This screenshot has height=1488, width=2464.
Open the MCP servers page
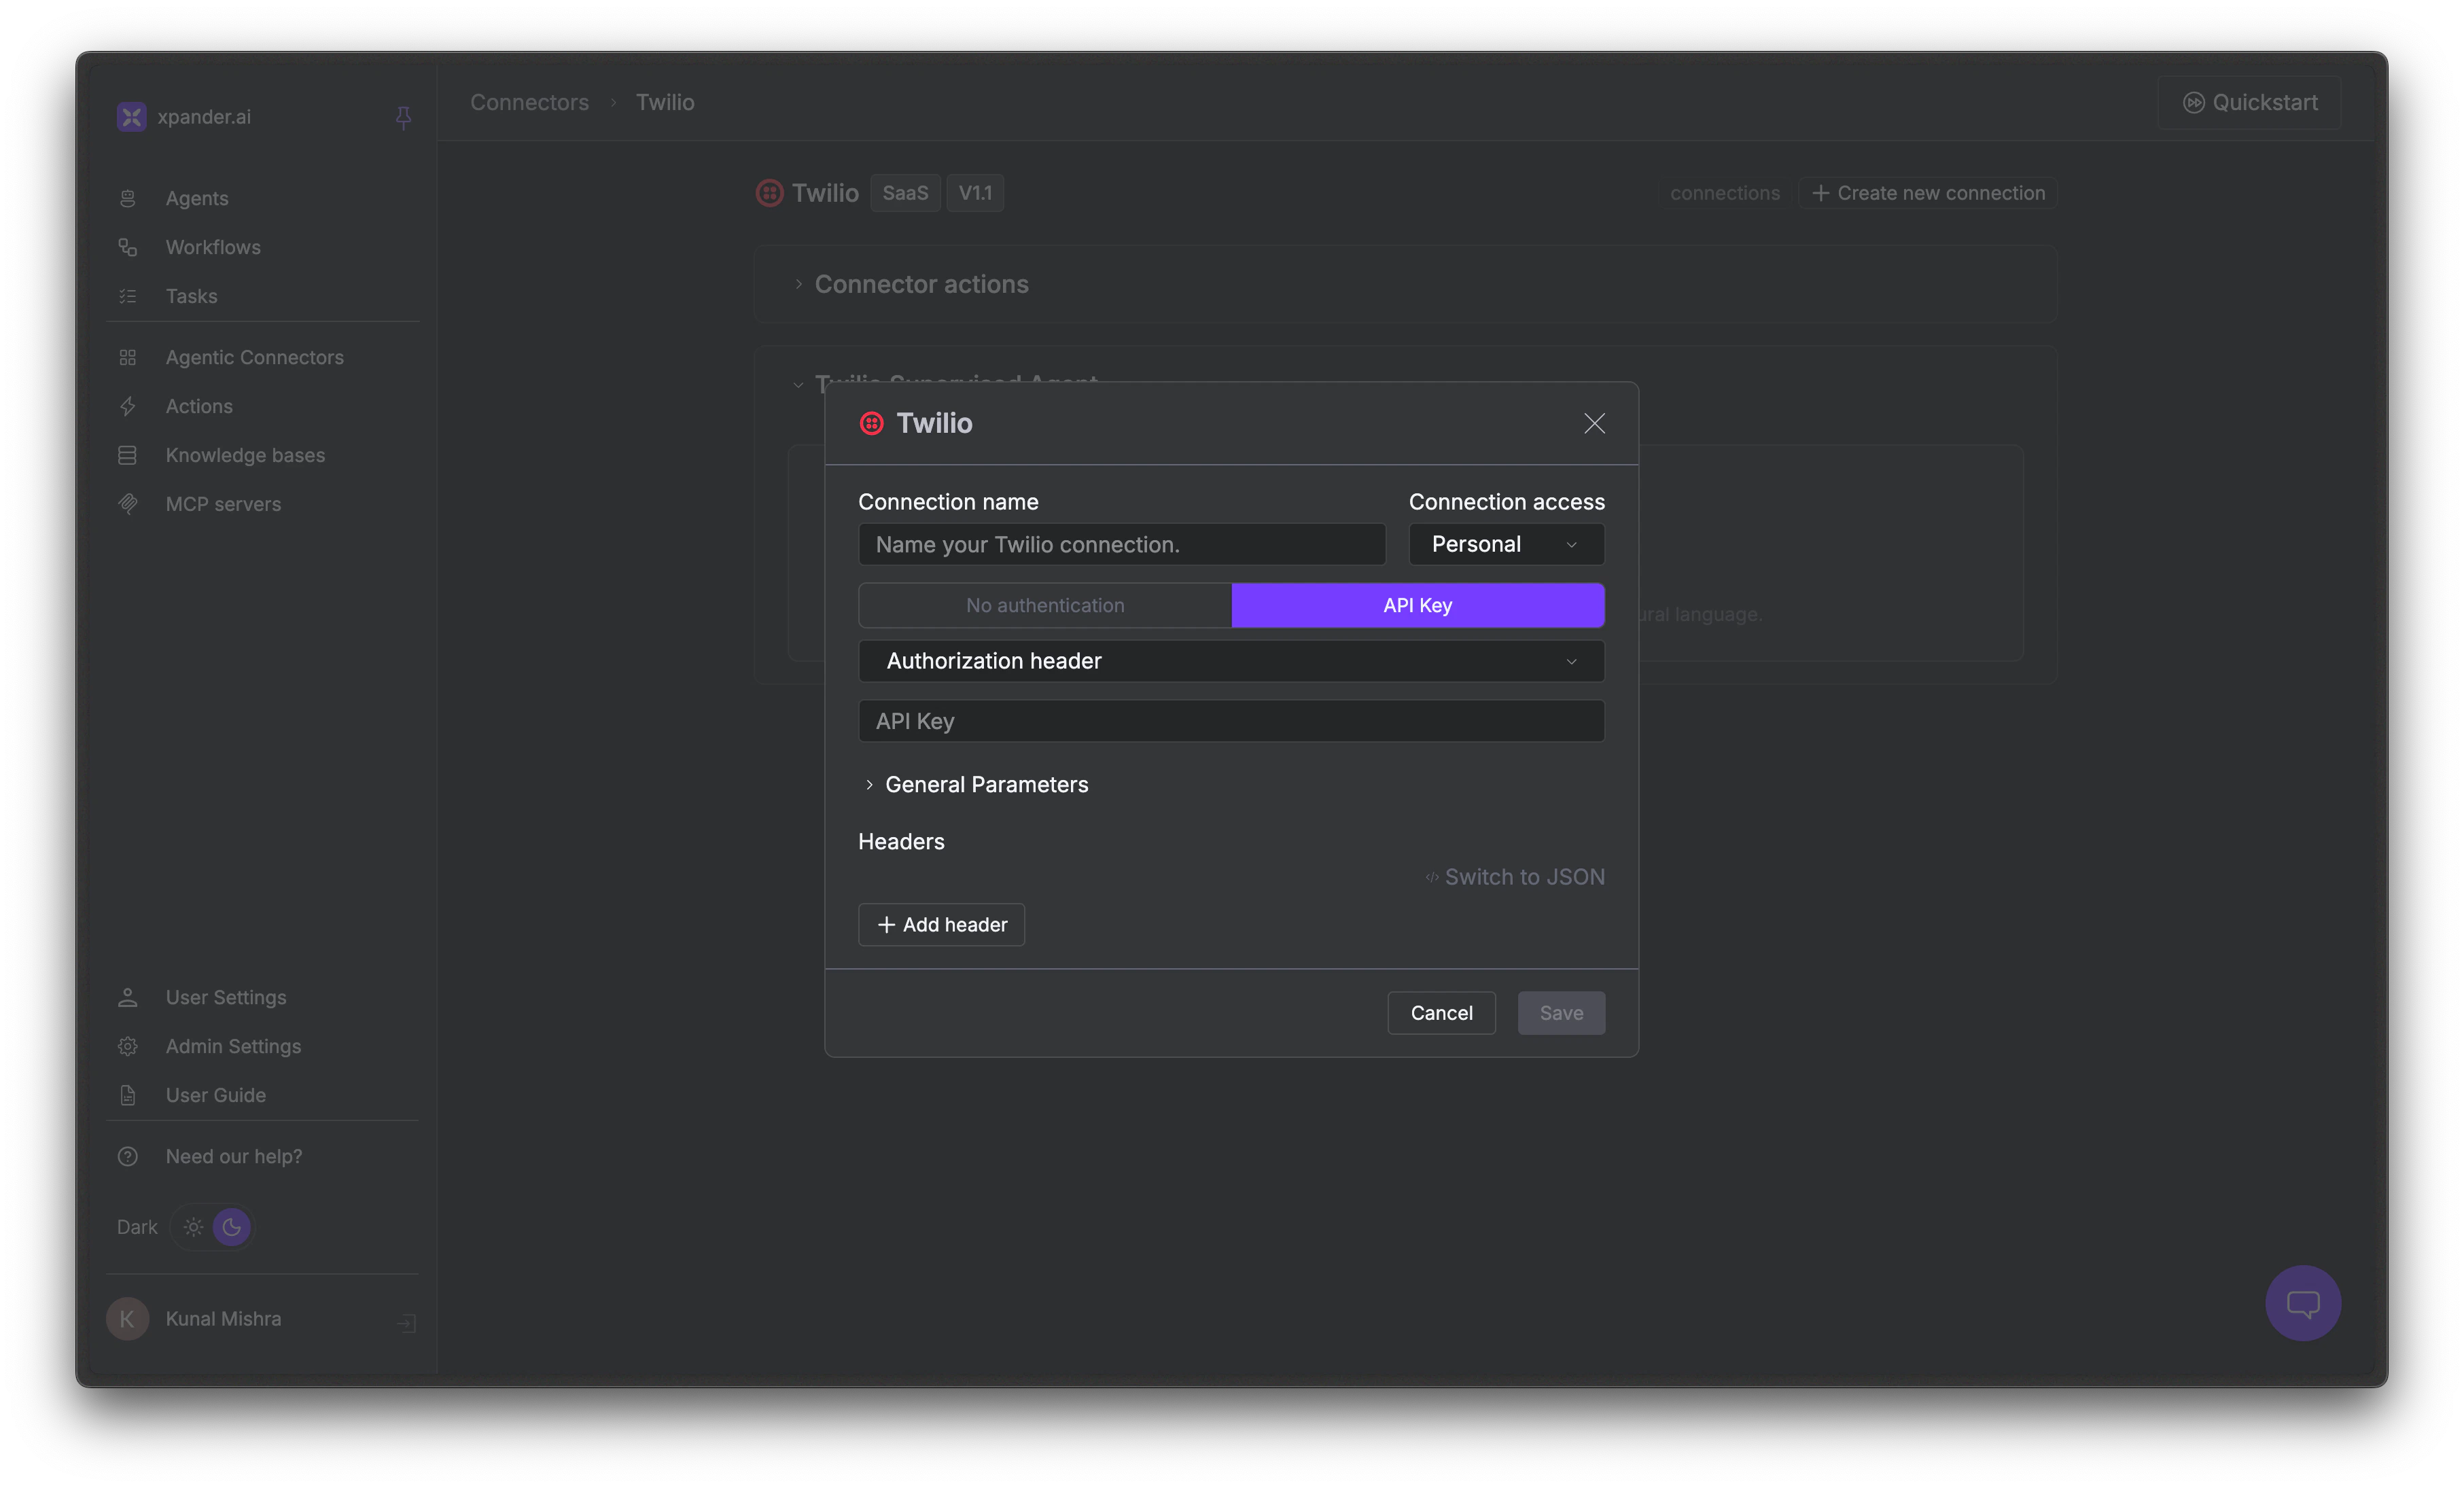(223, 504)
